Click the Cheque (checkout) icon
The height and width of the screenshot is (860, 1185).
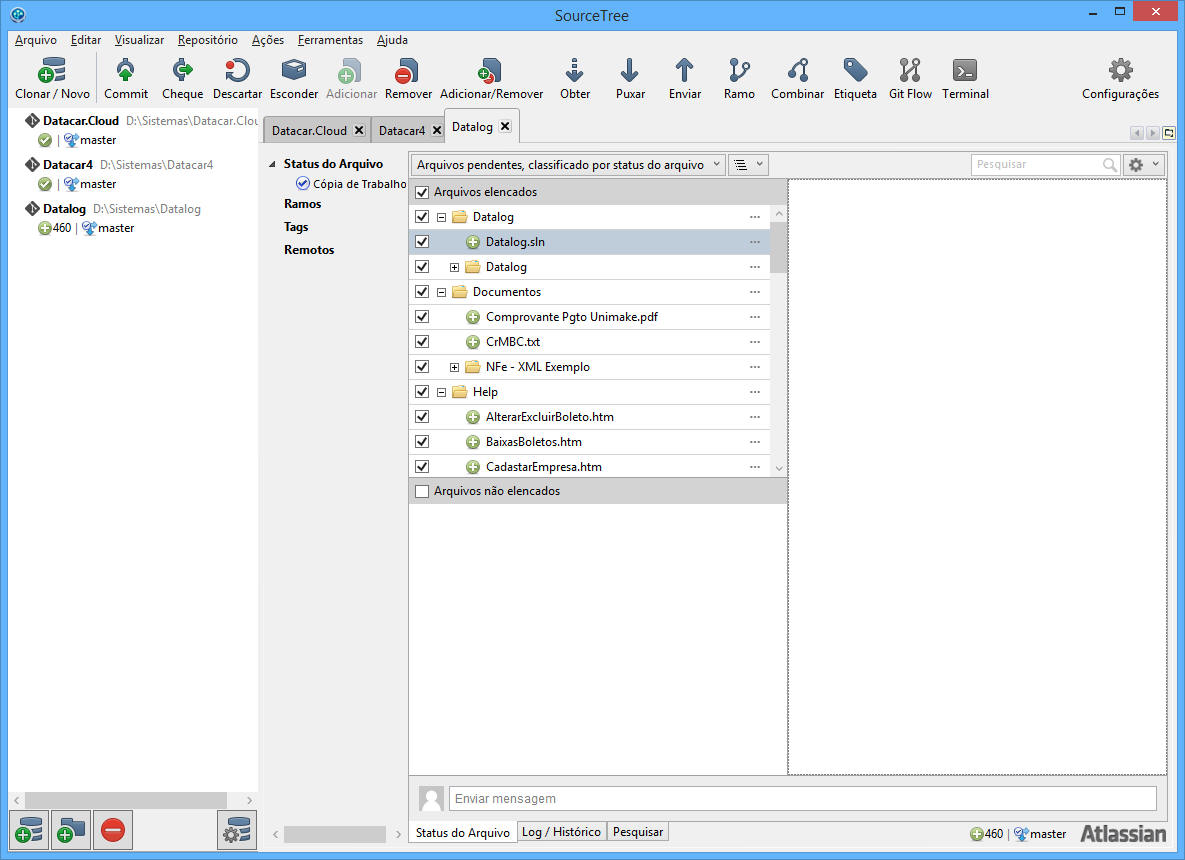coord(182,70)
